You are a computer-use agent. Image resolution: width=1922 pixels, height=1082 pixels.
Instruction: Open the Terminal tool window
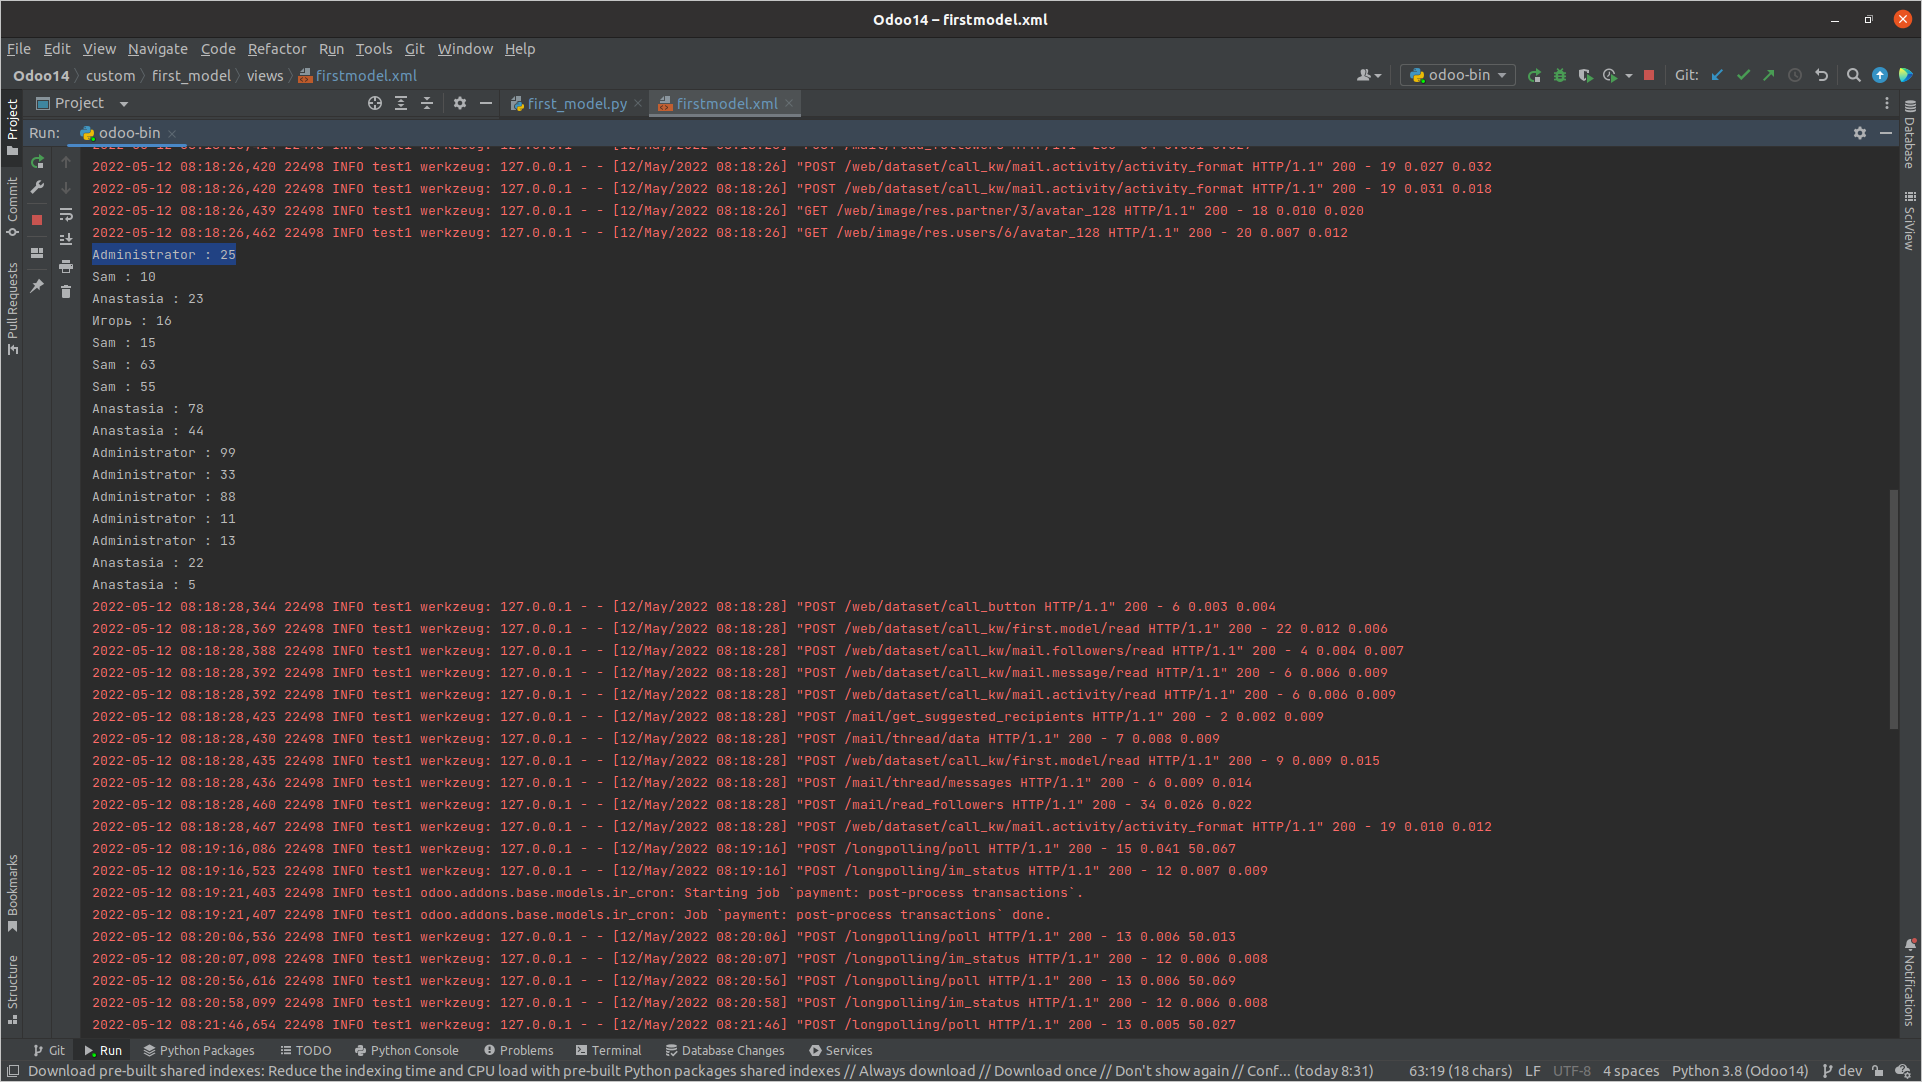click(x=609, y=1051)
